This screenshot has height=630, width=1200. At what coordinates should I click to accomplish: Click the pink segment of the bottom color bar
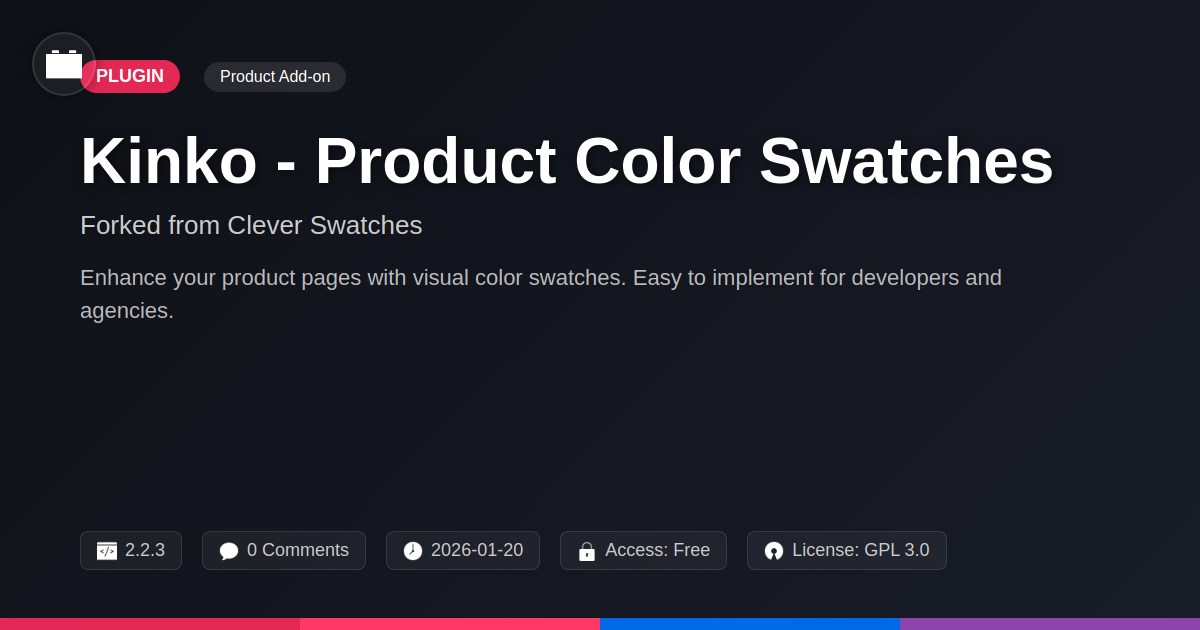450,624
